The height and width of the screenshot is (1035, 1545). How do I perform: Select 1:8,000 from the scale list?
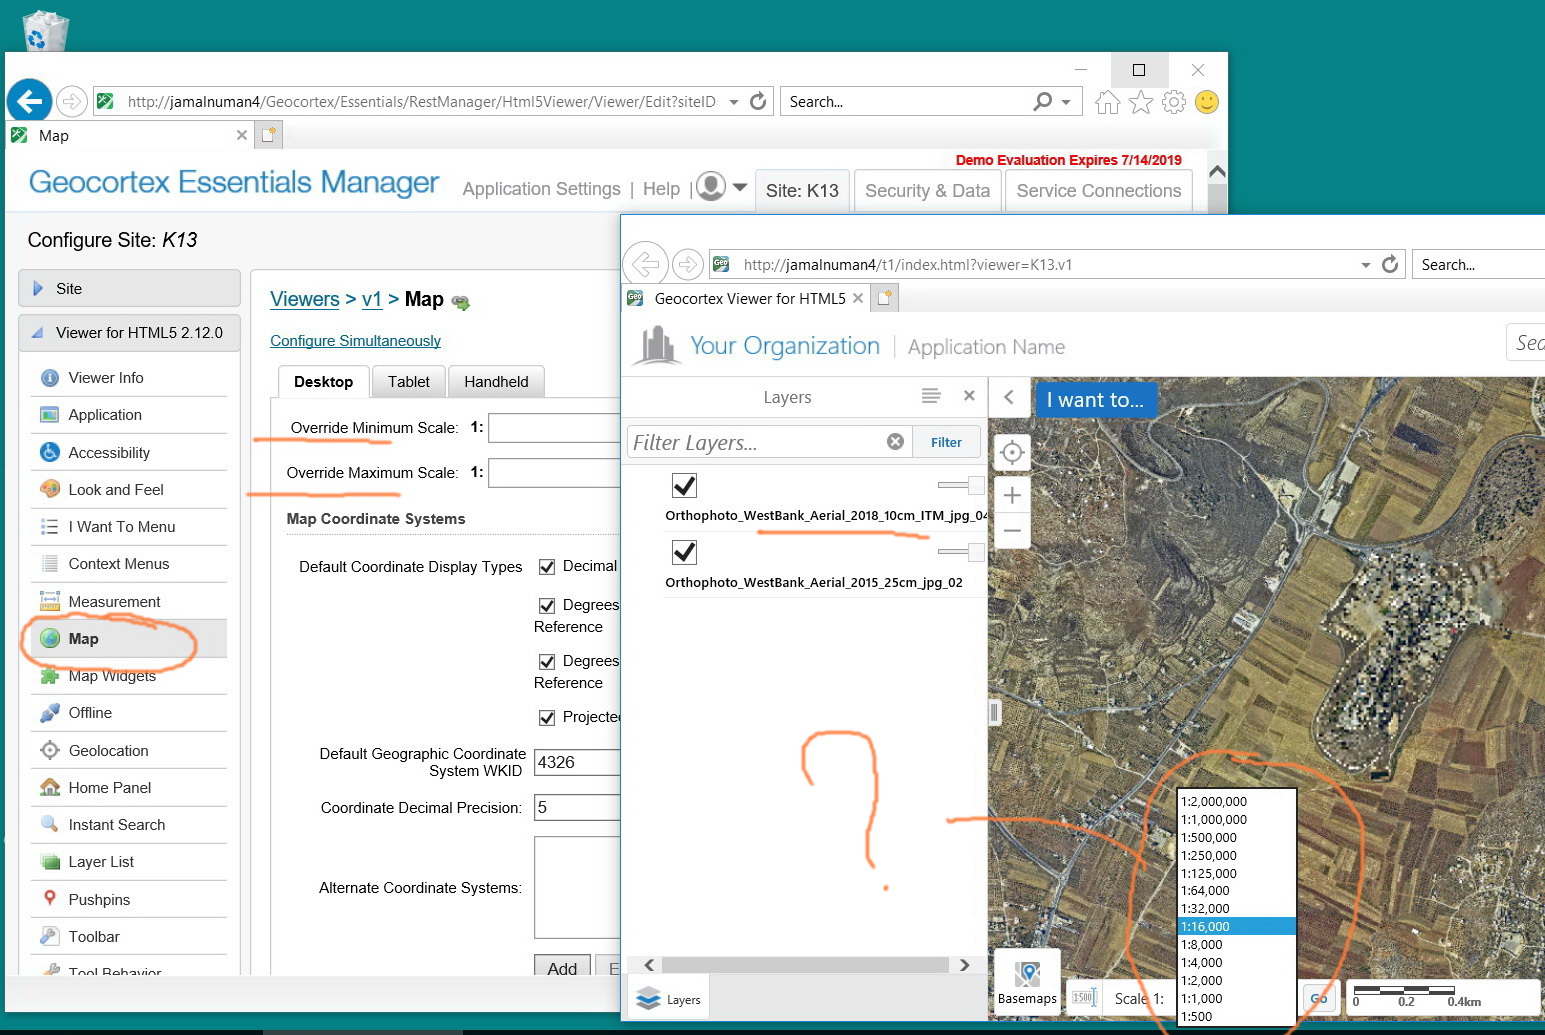1237,944
